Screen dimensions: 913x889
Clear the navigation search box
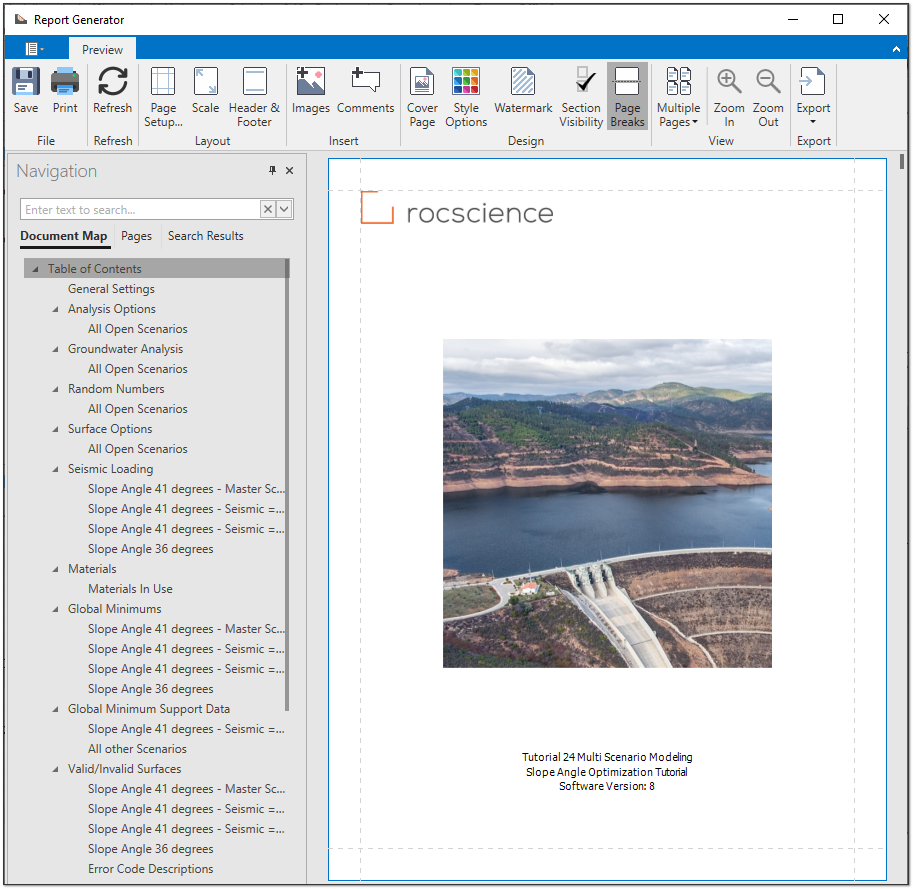[x=267, y=210]
